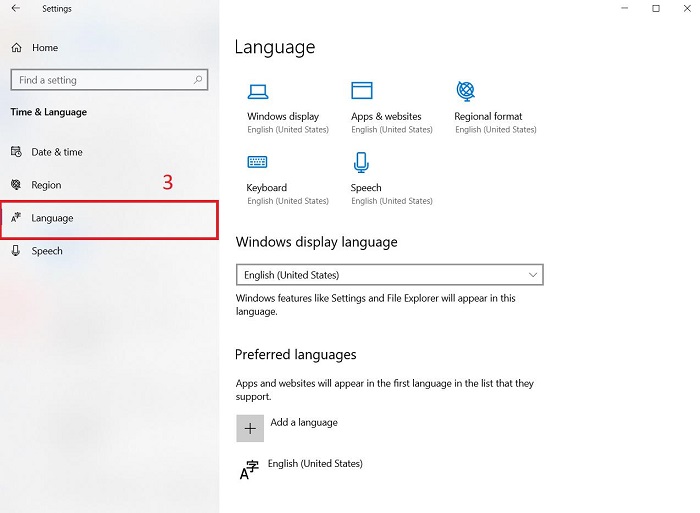This screenshot has width=700, height=513.
Task: Select the Keyboard icon tile
Action: tap(258, 163)
